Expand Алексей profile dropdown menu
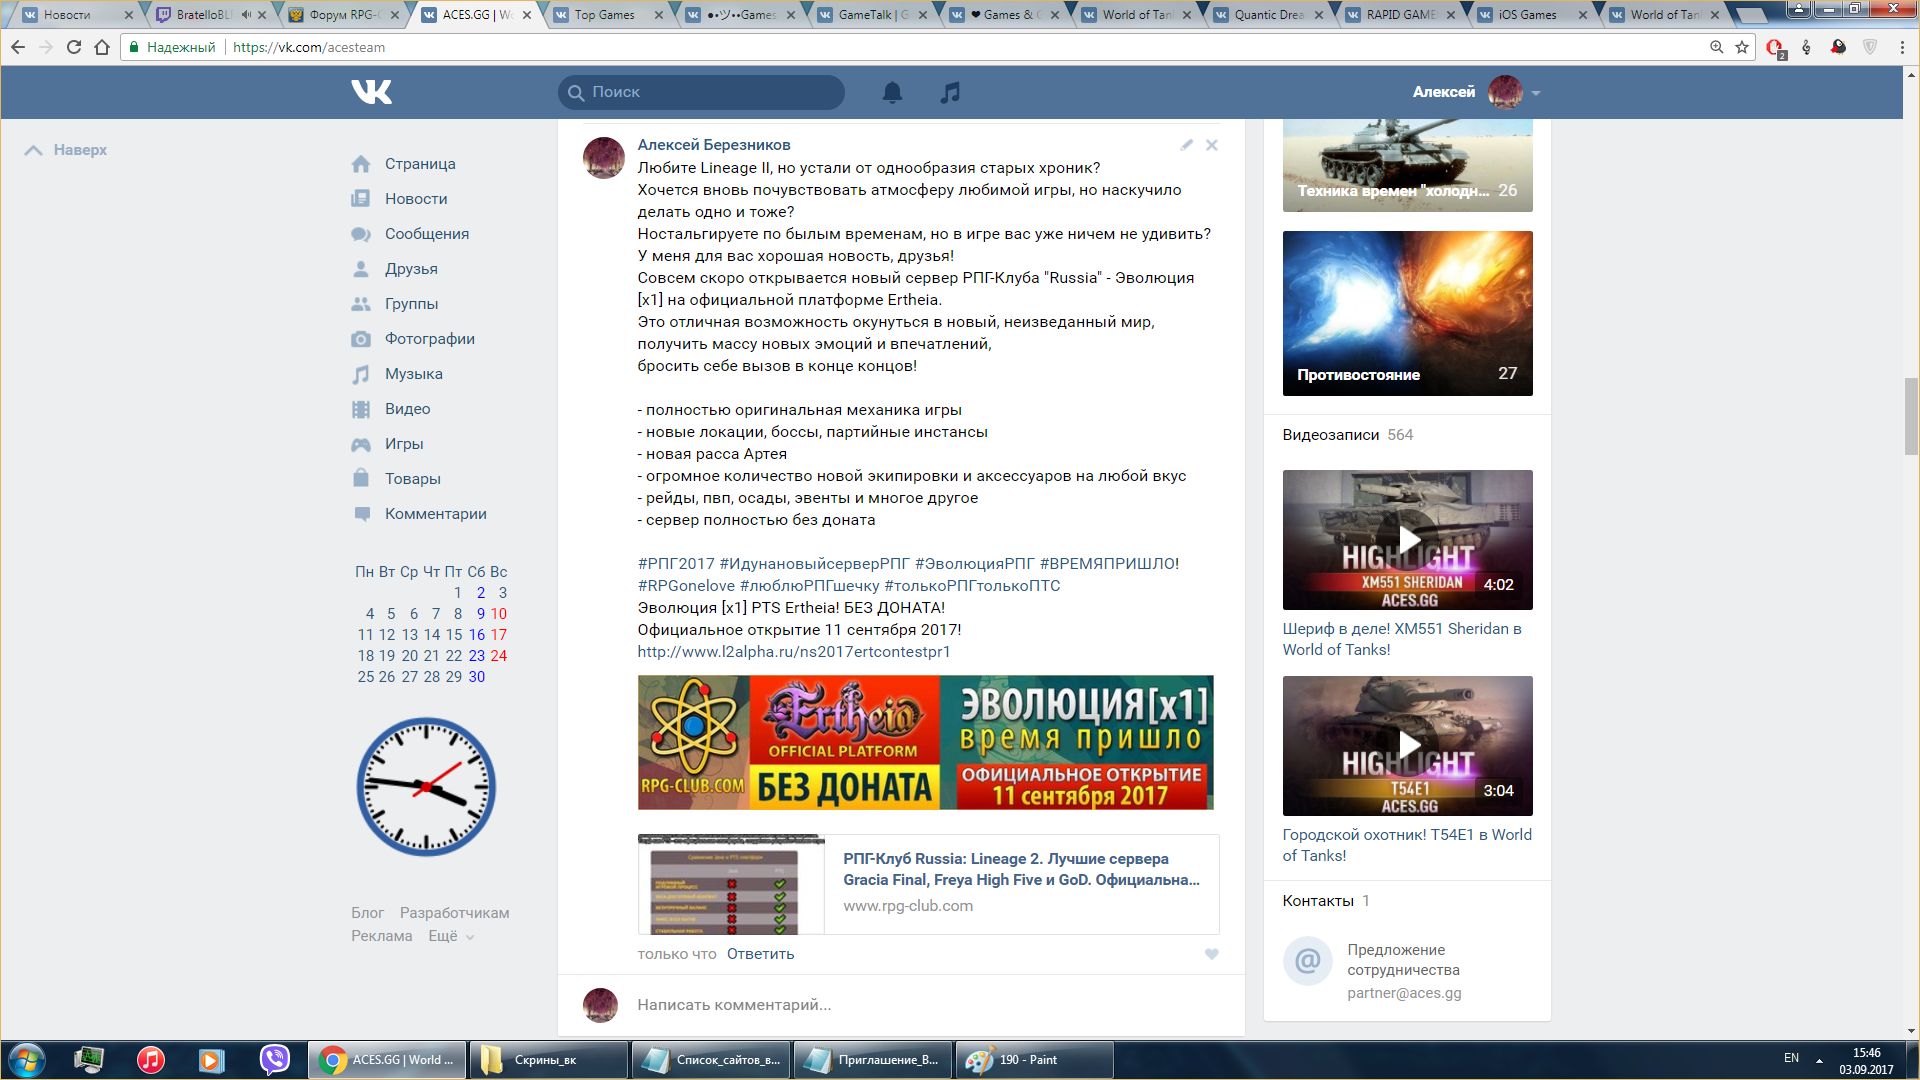This screenshot has height=1080, width=1920. coord(1536,93)
